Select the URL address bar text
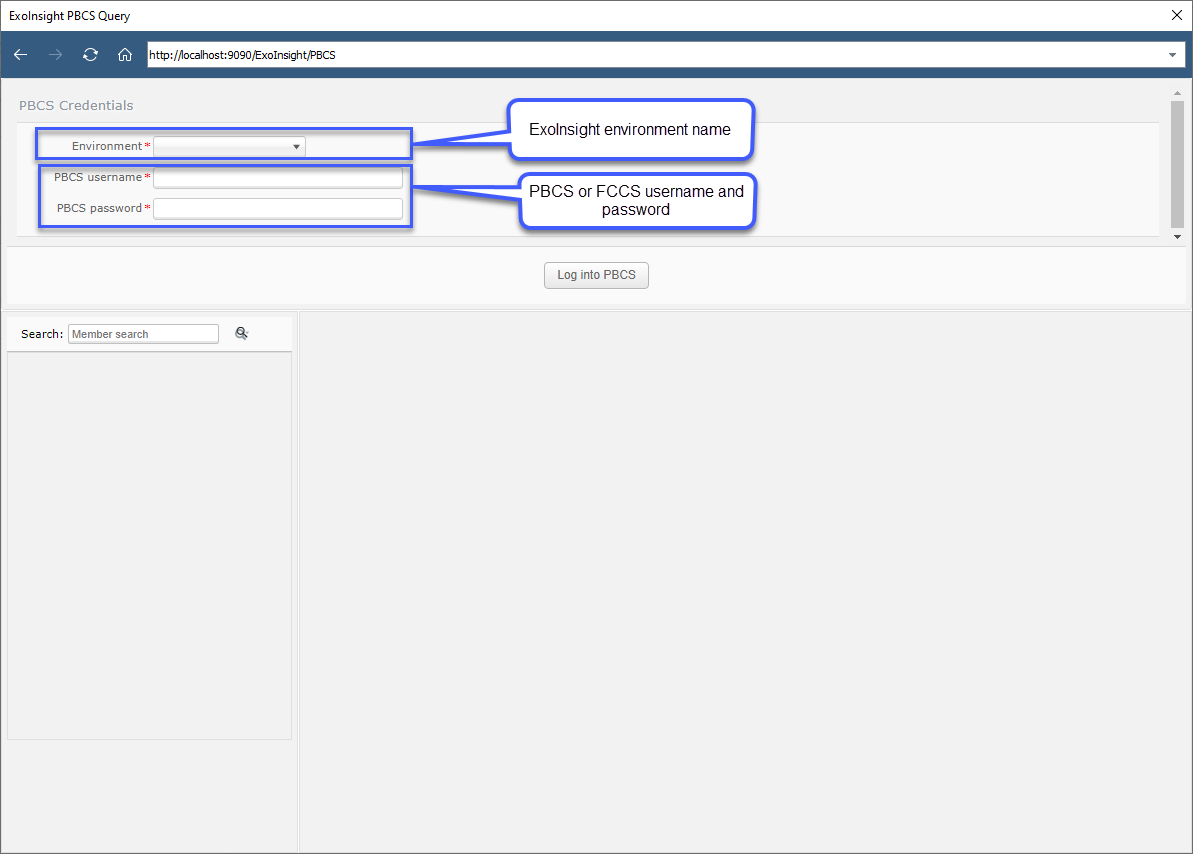 pos(243,55)
